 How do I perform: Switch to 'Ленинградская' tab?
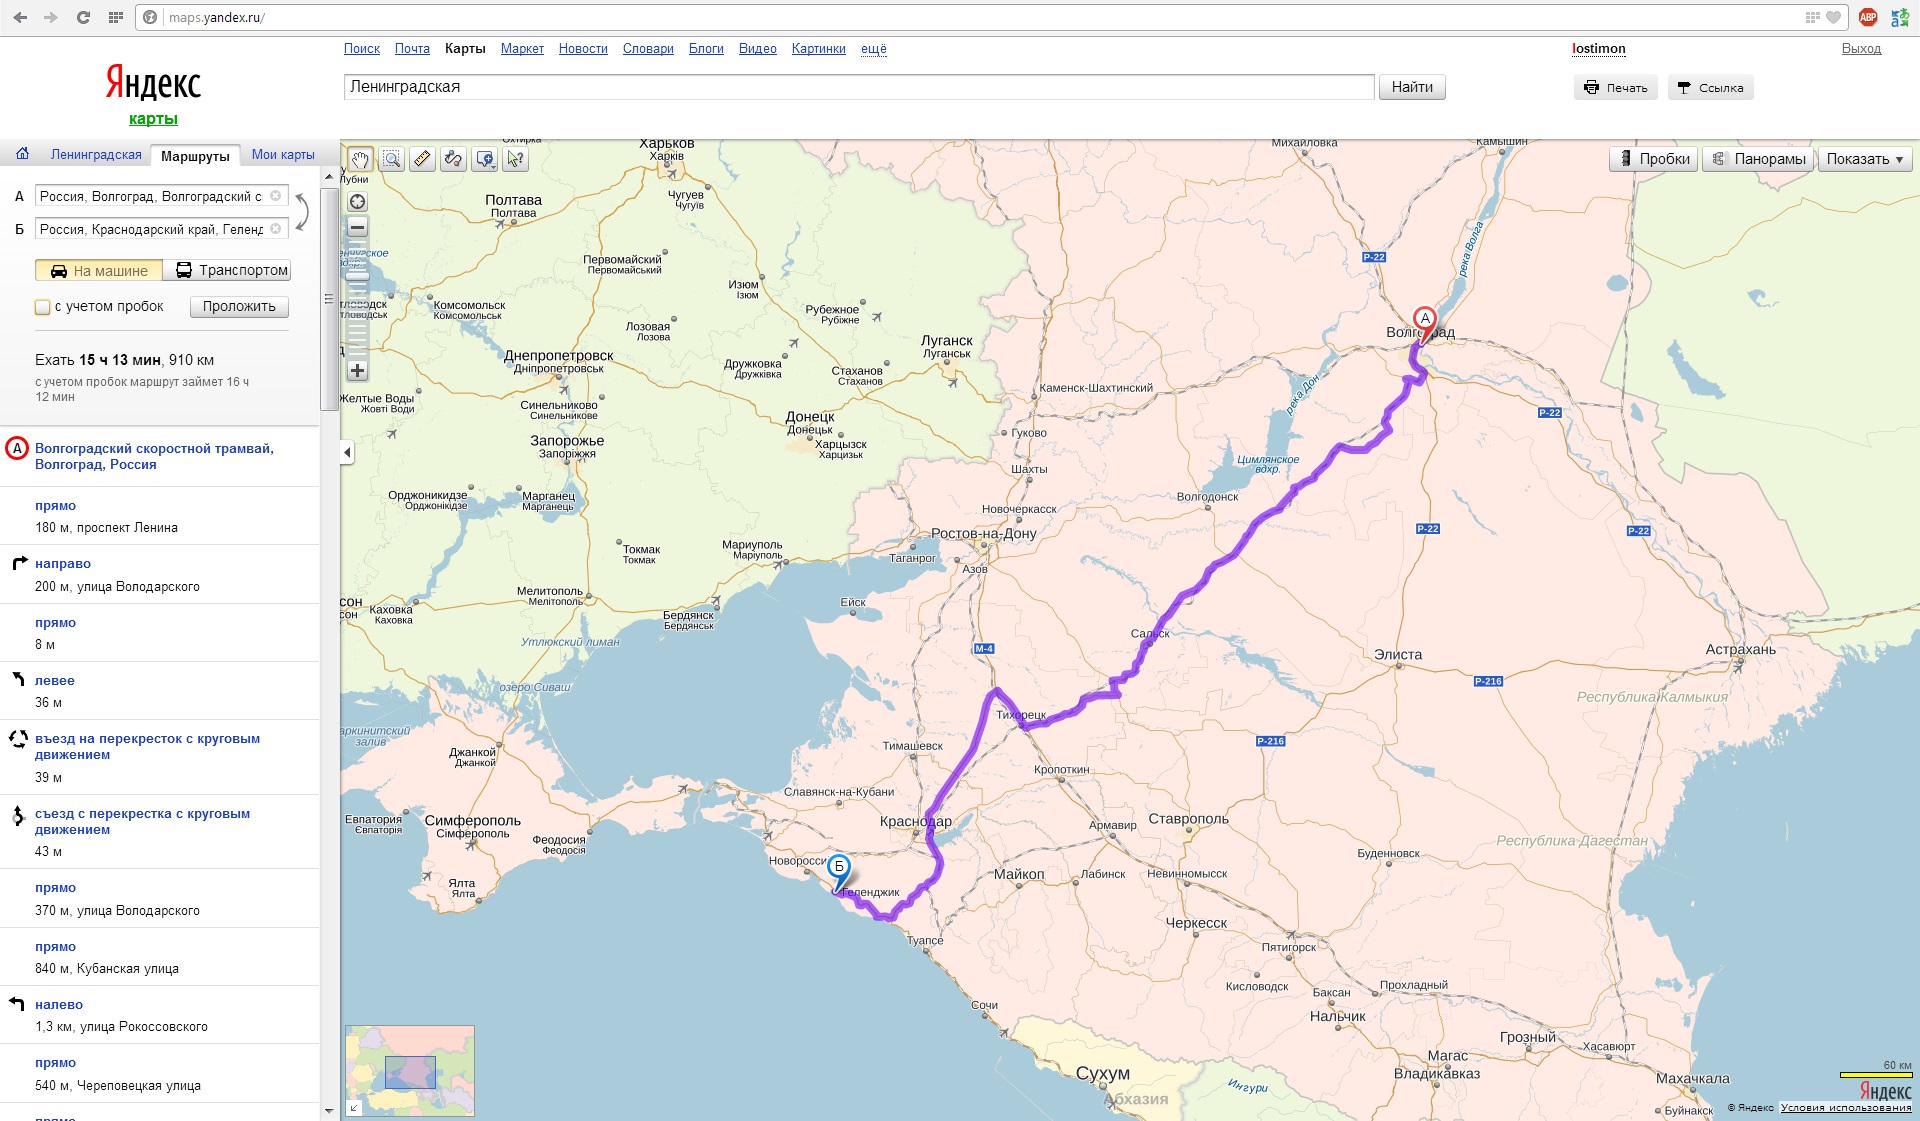(x=96, y=155)
